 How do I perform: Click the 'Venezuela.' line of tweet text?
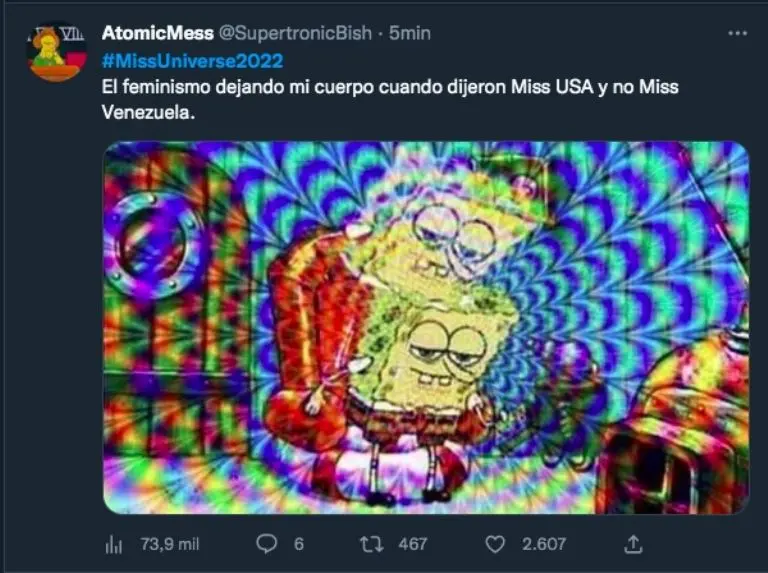tap(148, 113)
